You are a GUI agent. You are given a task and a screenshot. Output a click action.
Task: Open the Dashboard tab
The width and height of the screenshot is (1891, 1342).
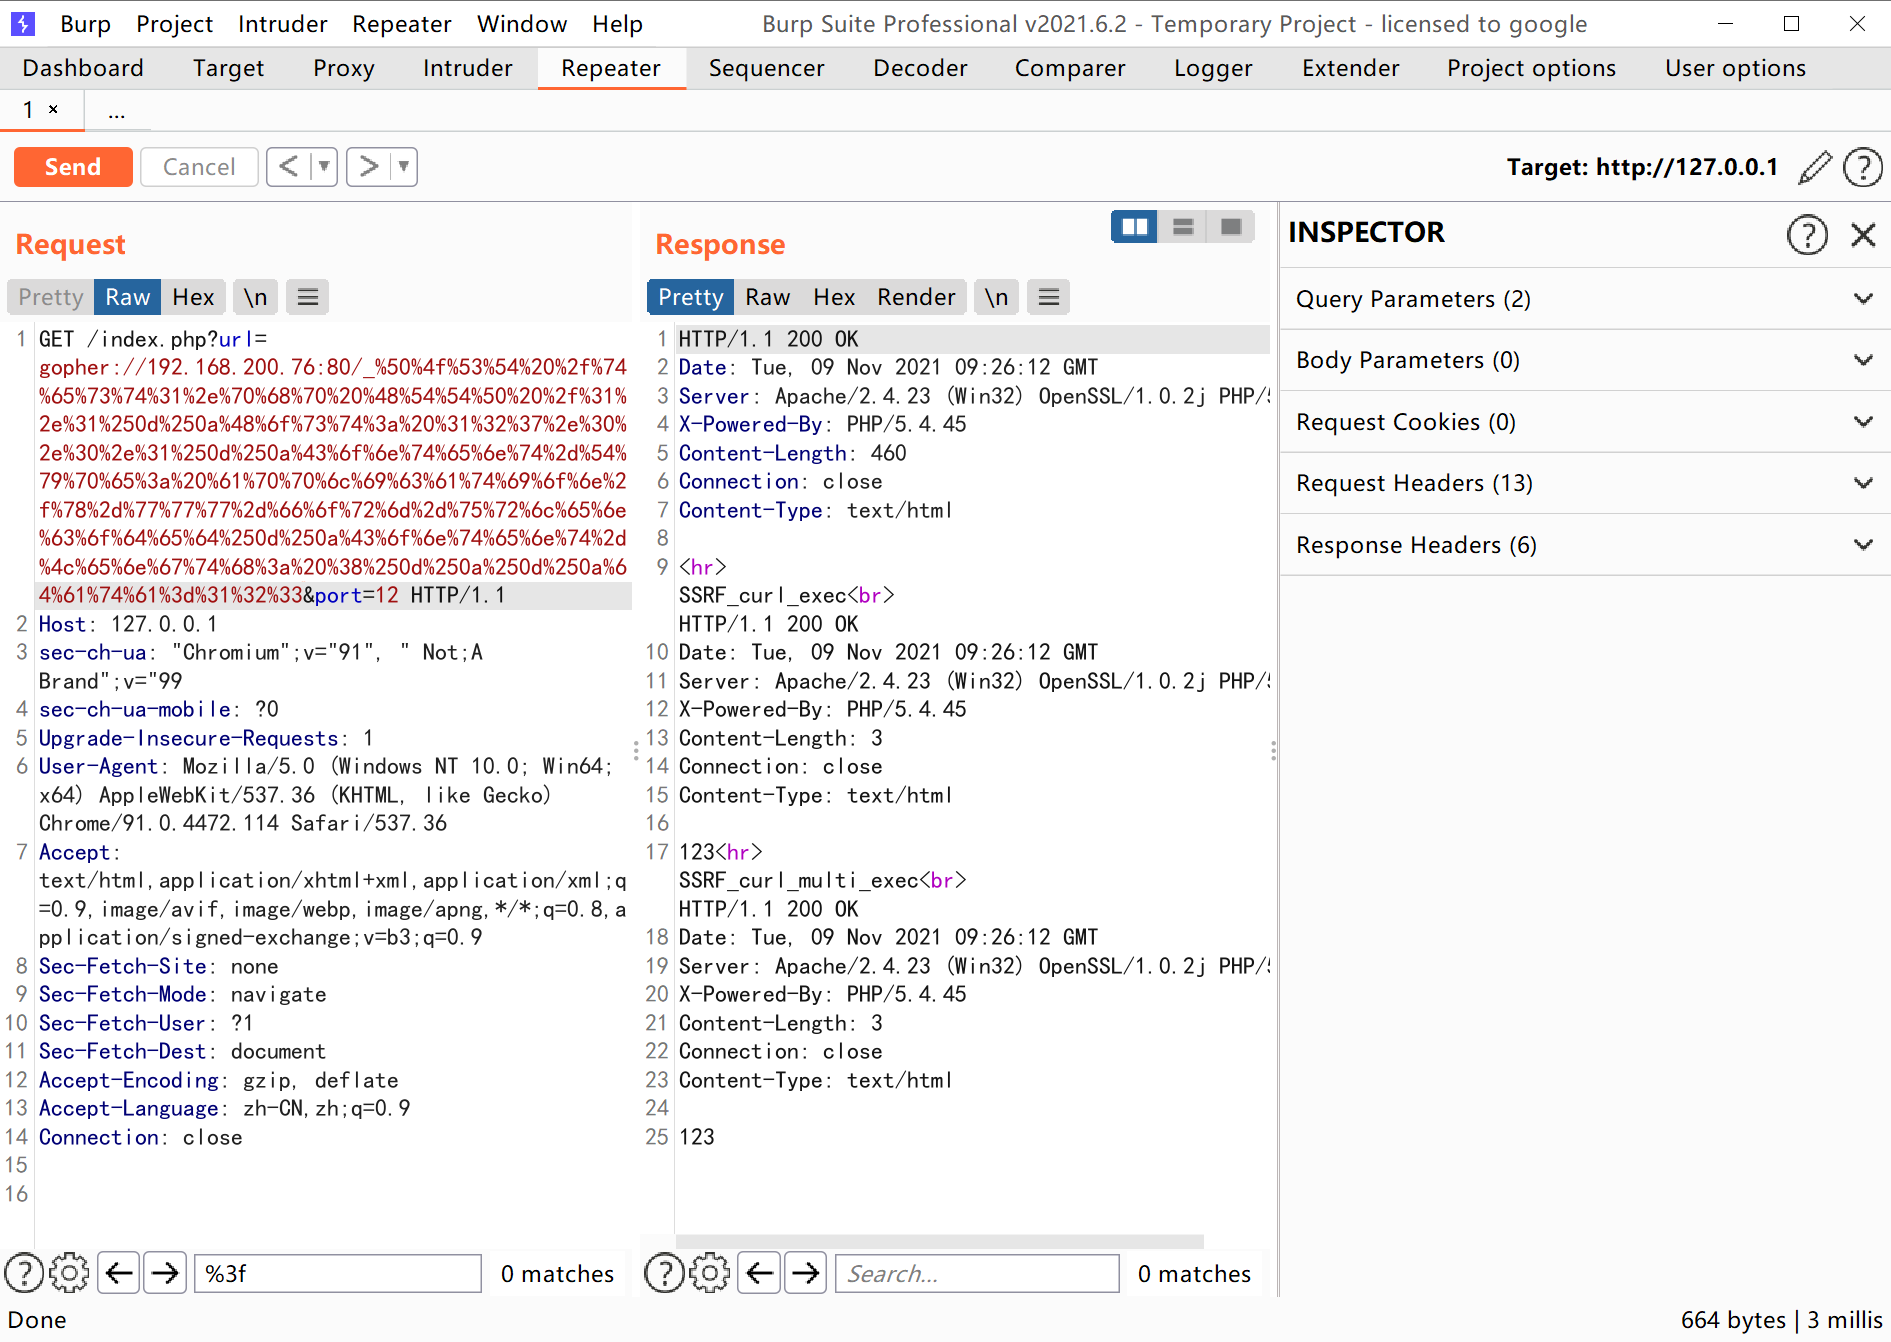(x=83, y=68)
